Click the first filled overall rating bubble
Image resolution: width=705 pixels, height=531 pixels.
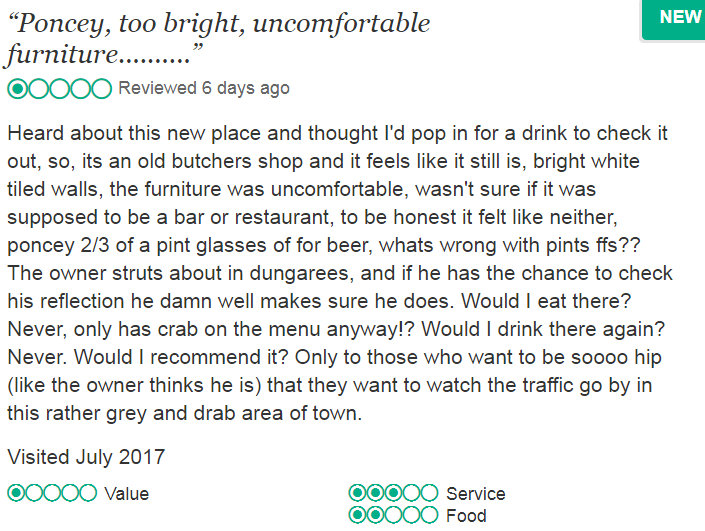pos(18,89)
